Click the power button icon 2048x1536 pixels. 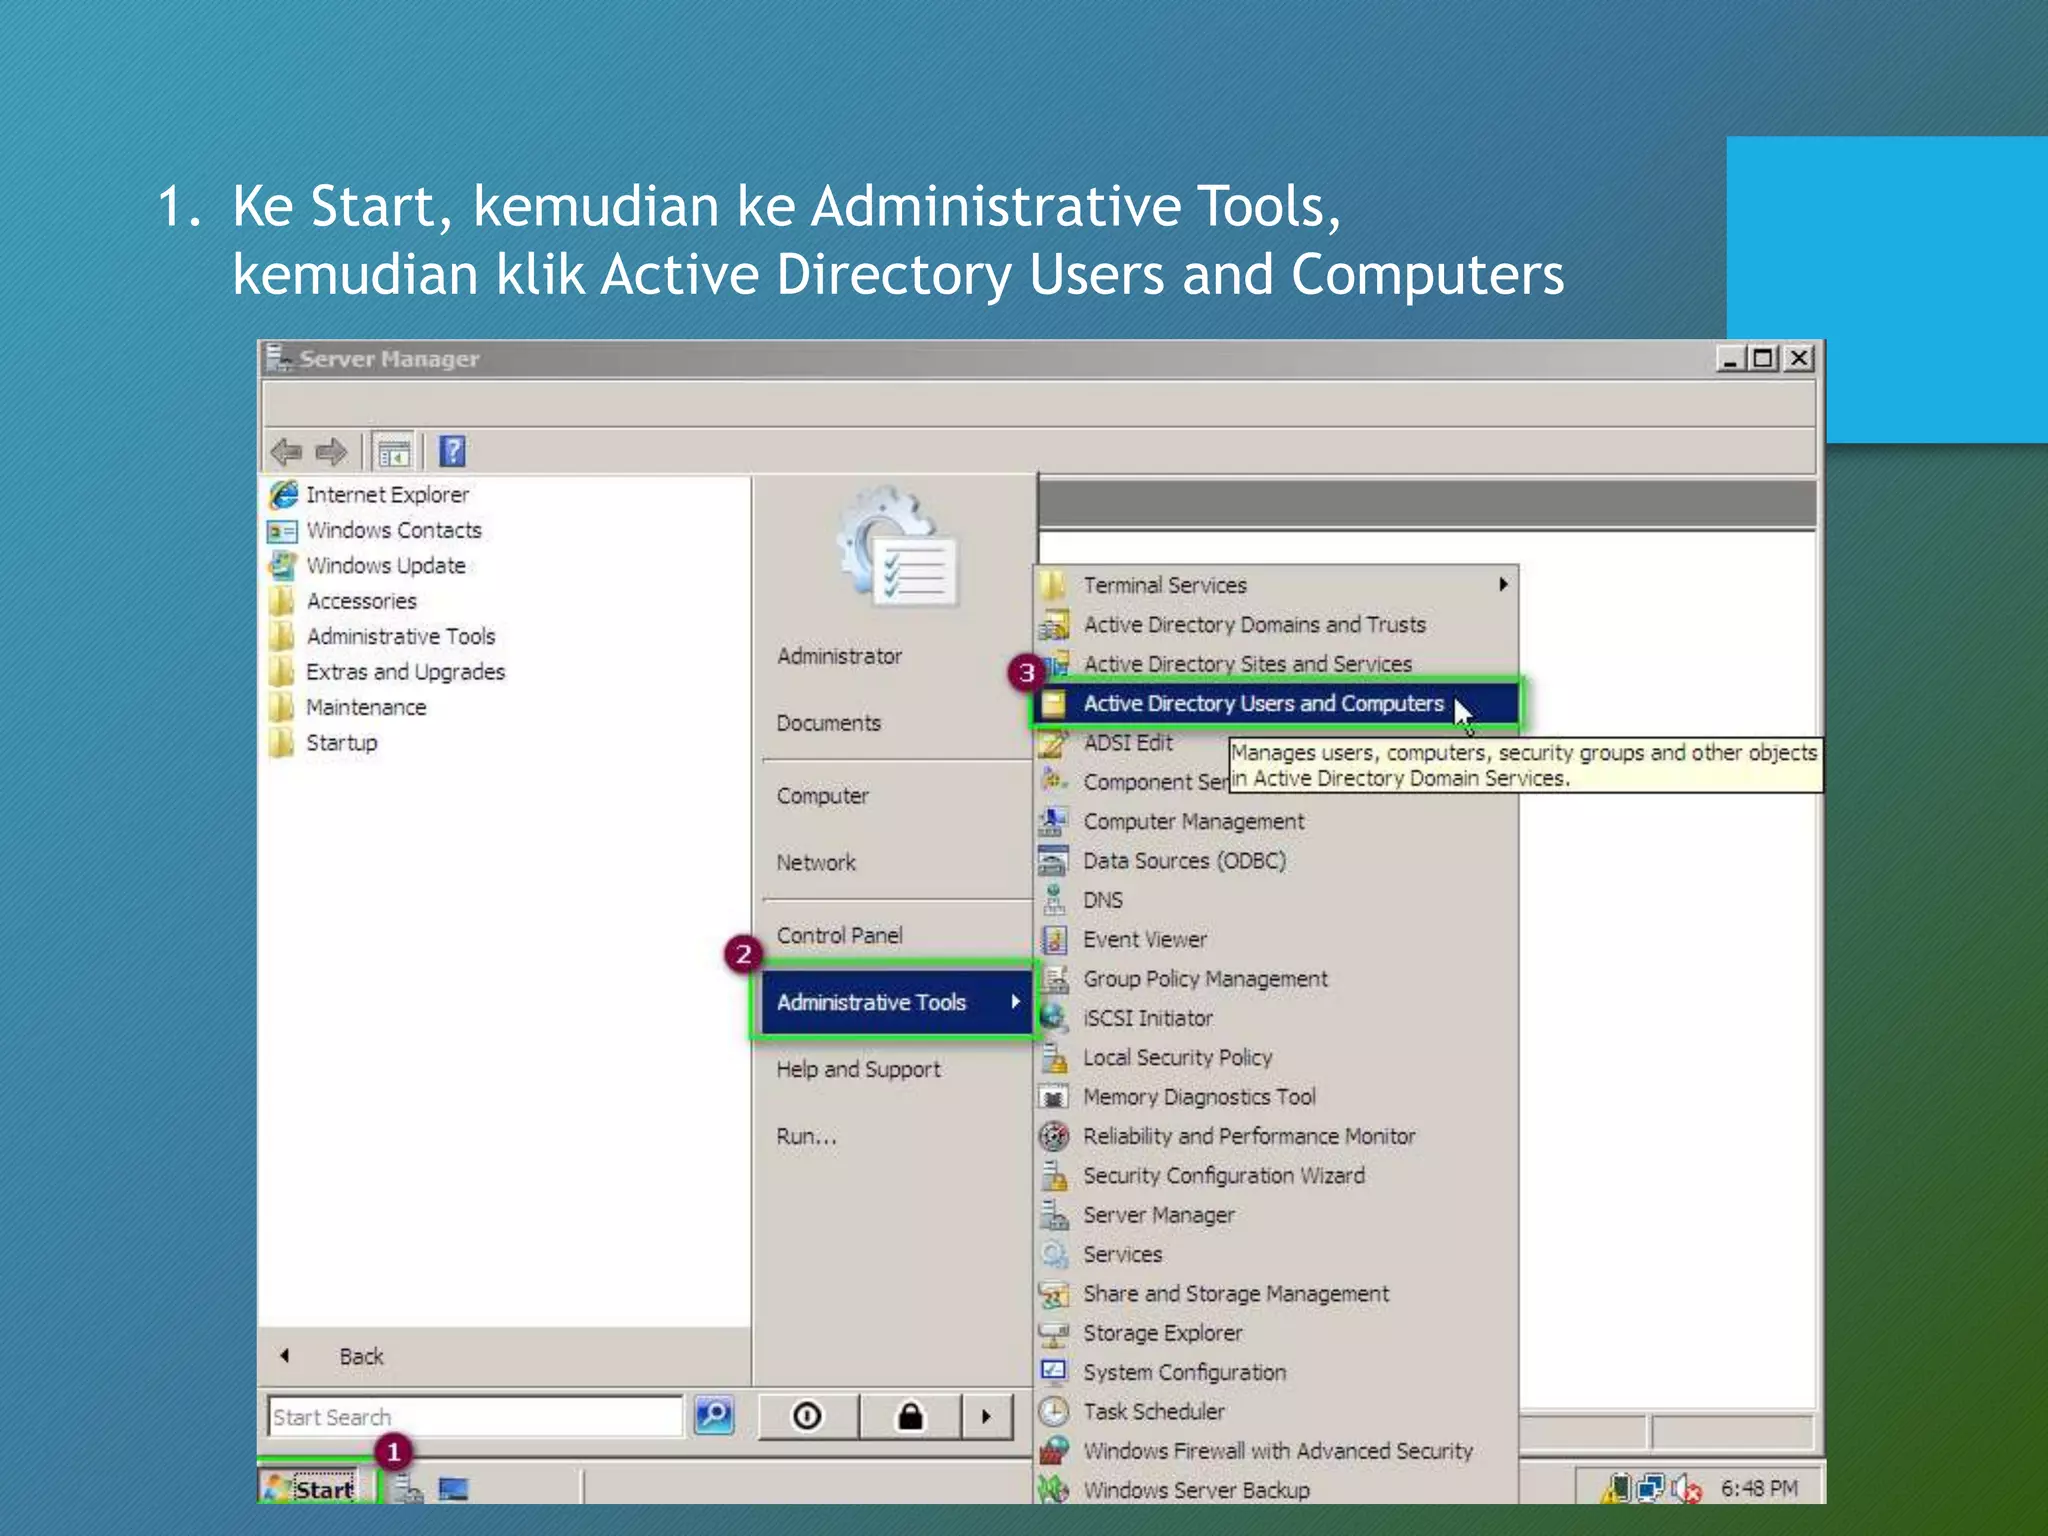(807, 1416)
